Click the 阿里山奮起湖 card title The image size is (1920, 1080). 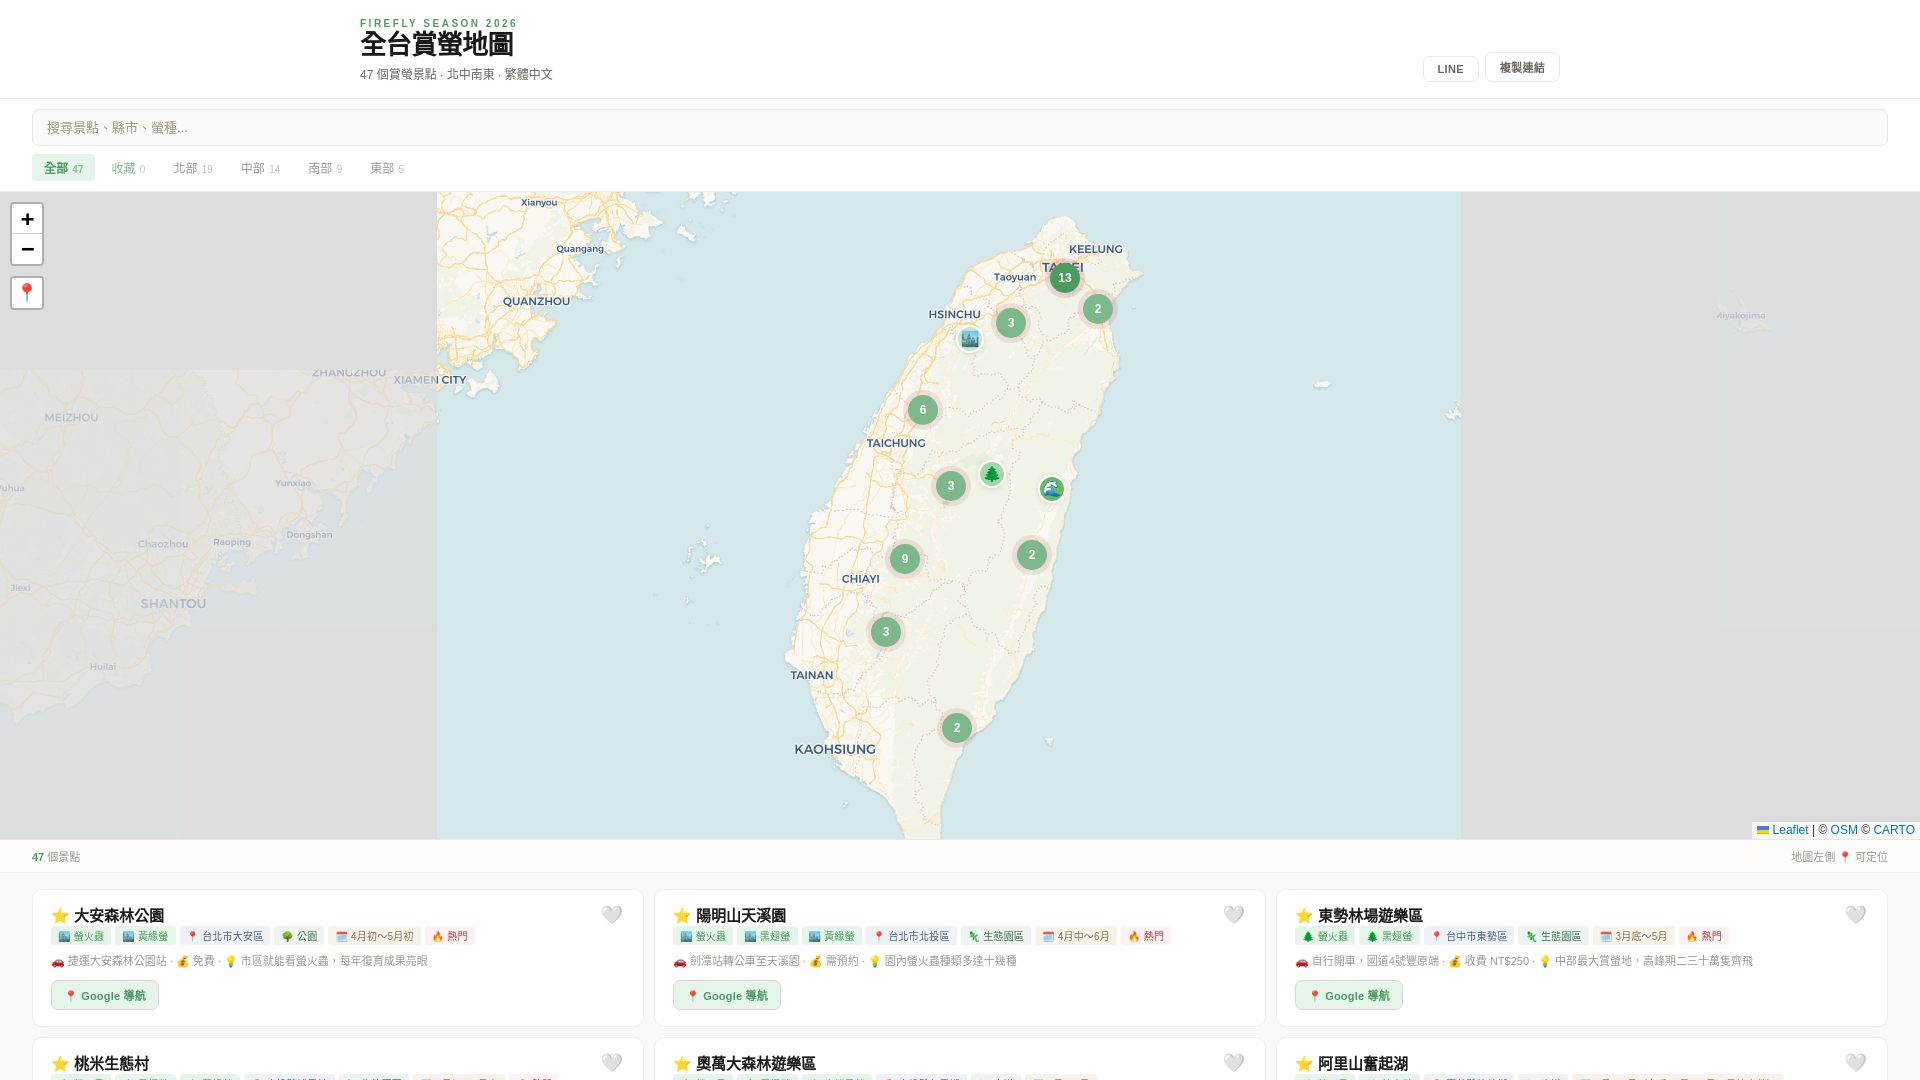click(1363, 1063)
